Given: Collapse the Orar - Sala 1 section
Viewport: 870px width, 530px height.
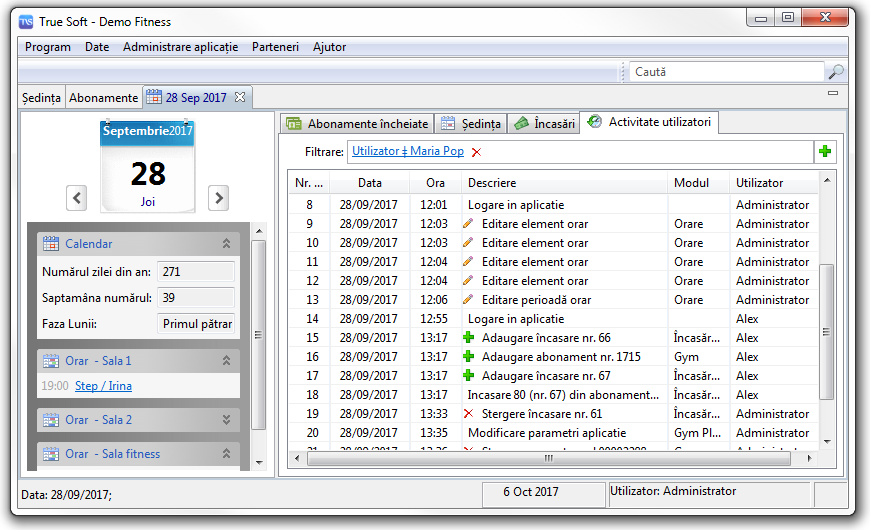Looking at the screenshot, I should pos(226,361).
